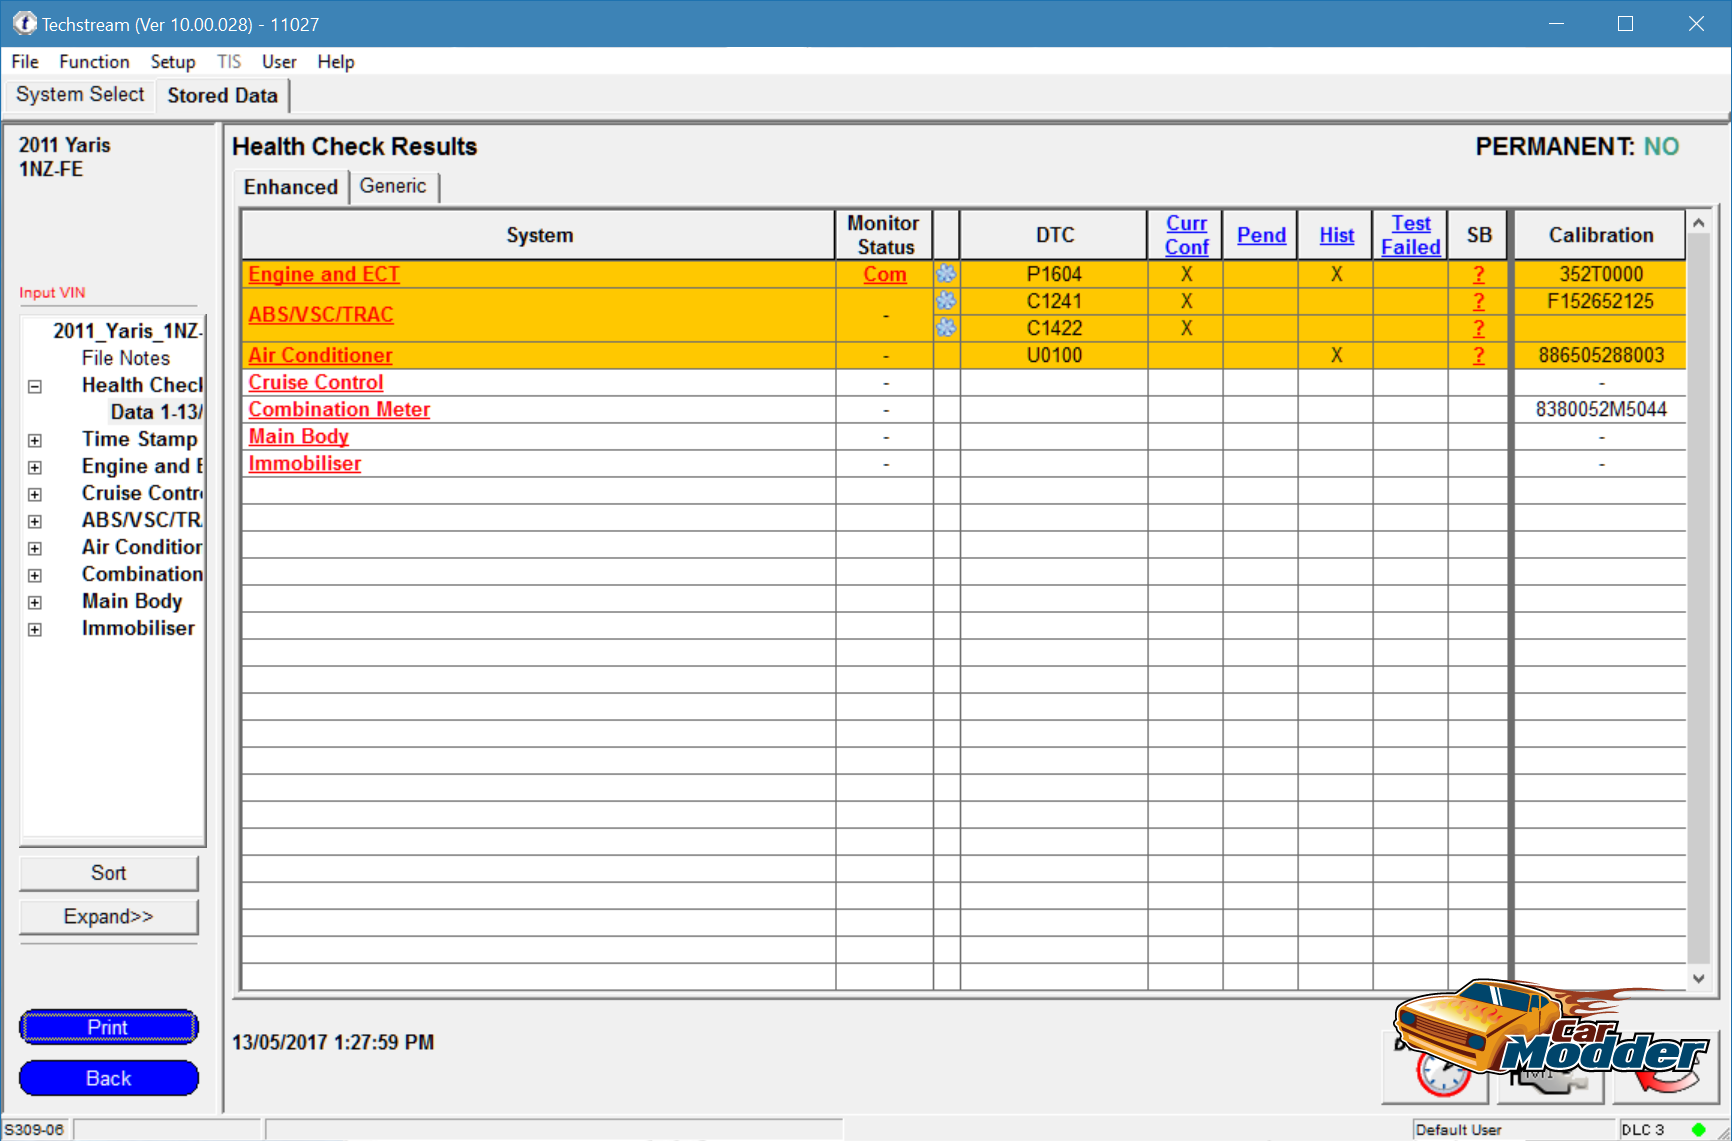Open the Setup menu

pyautogui.click(x=173, y=62)
